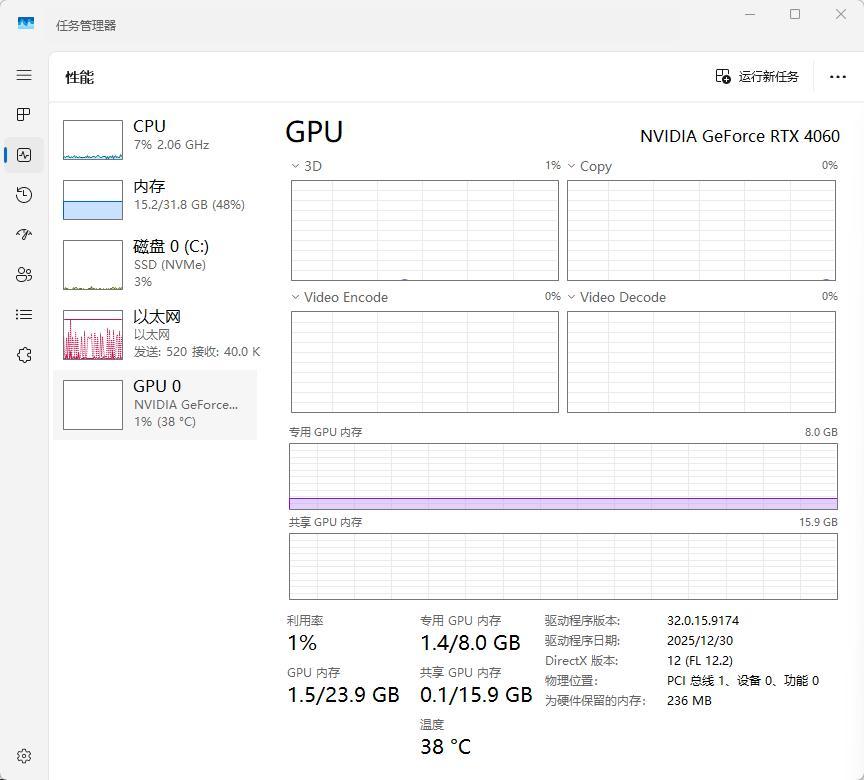The width and height of the screenshot is (864, 780).
Task: Select the GPU 0 entry
Action: (155, 404)
